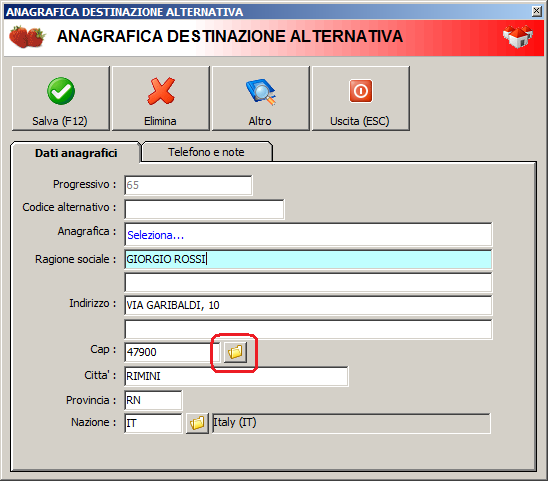Click the Indirizzo field VIA GARIBALDI, 10

[308, 306]
